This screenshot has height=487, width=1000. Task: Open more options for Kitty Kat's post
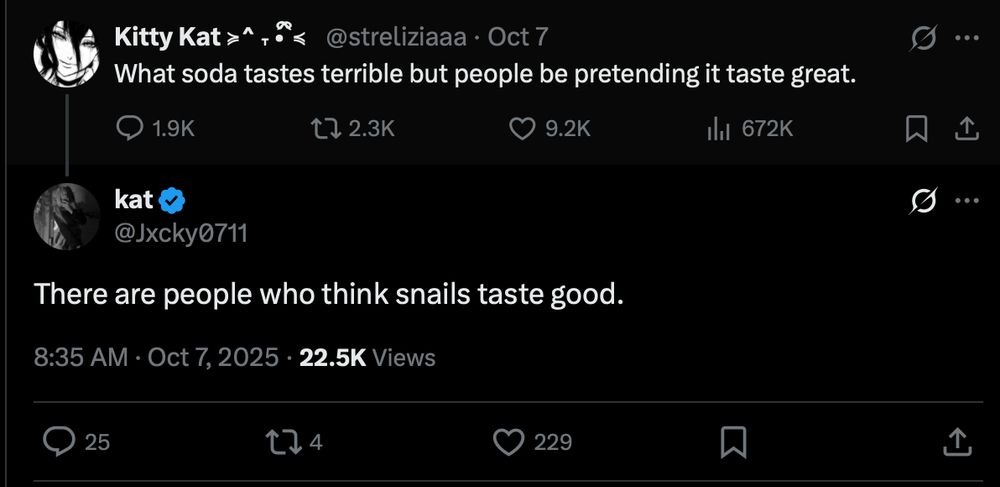[x=966, y=38]
